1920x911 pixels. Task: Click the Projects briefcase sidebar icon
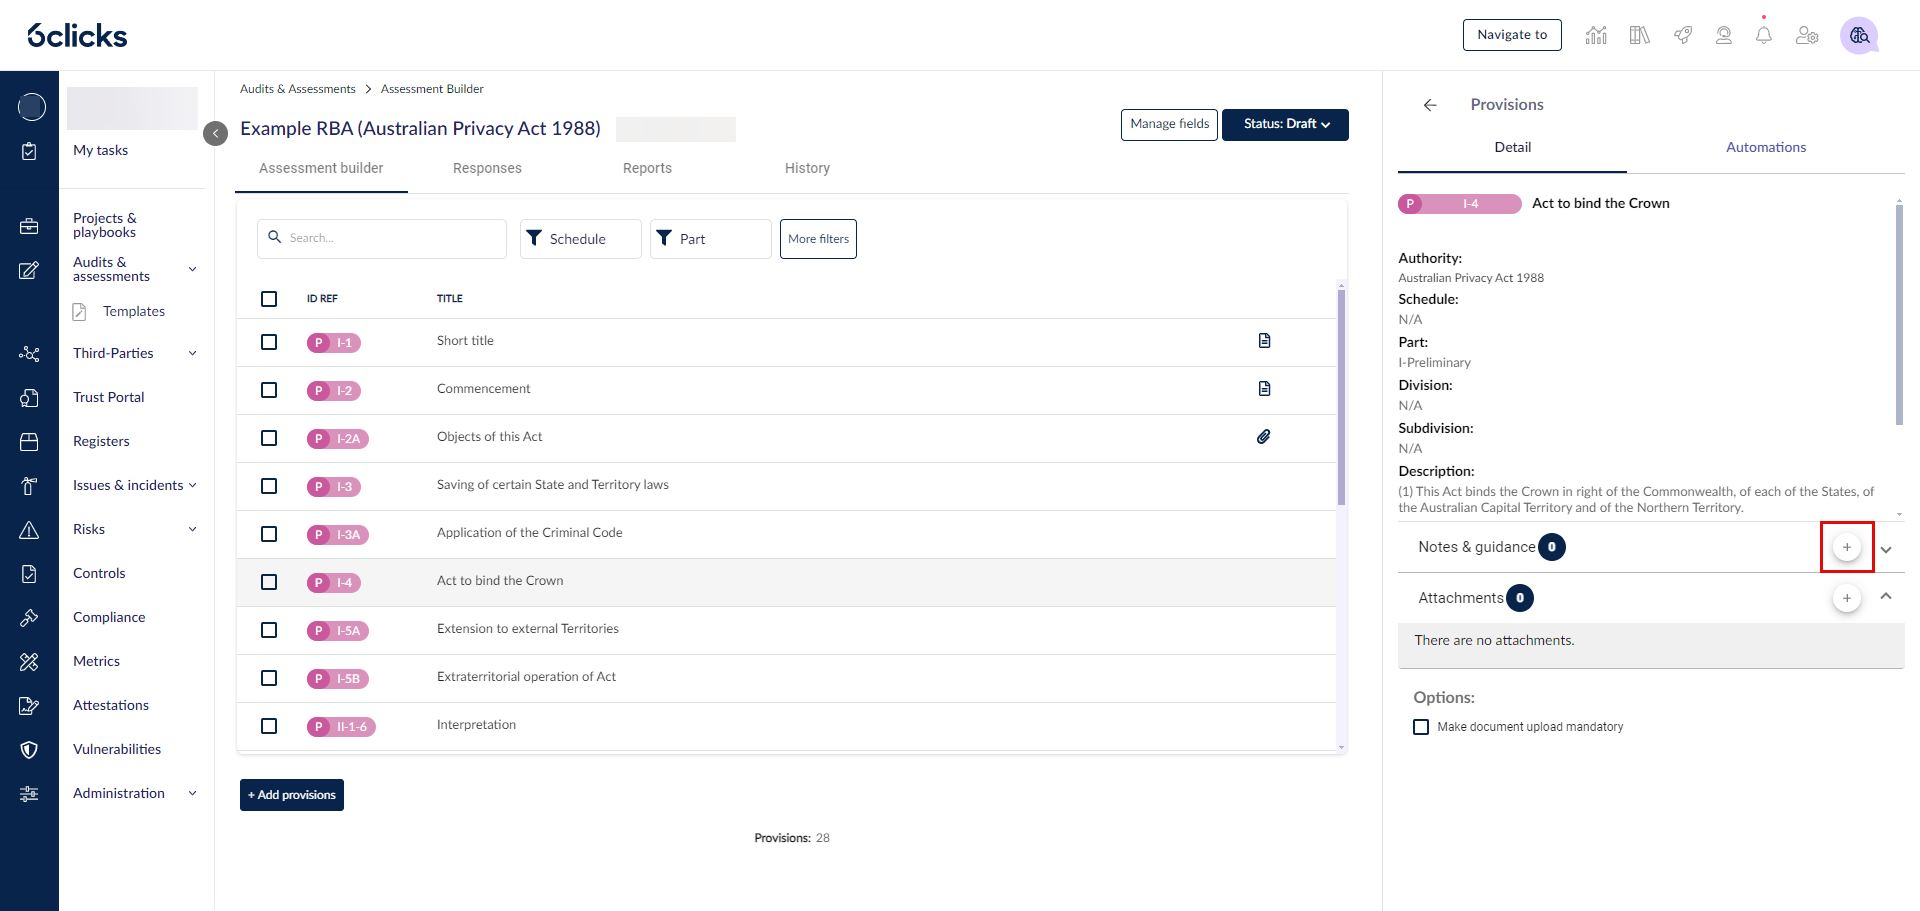[29, 226]
